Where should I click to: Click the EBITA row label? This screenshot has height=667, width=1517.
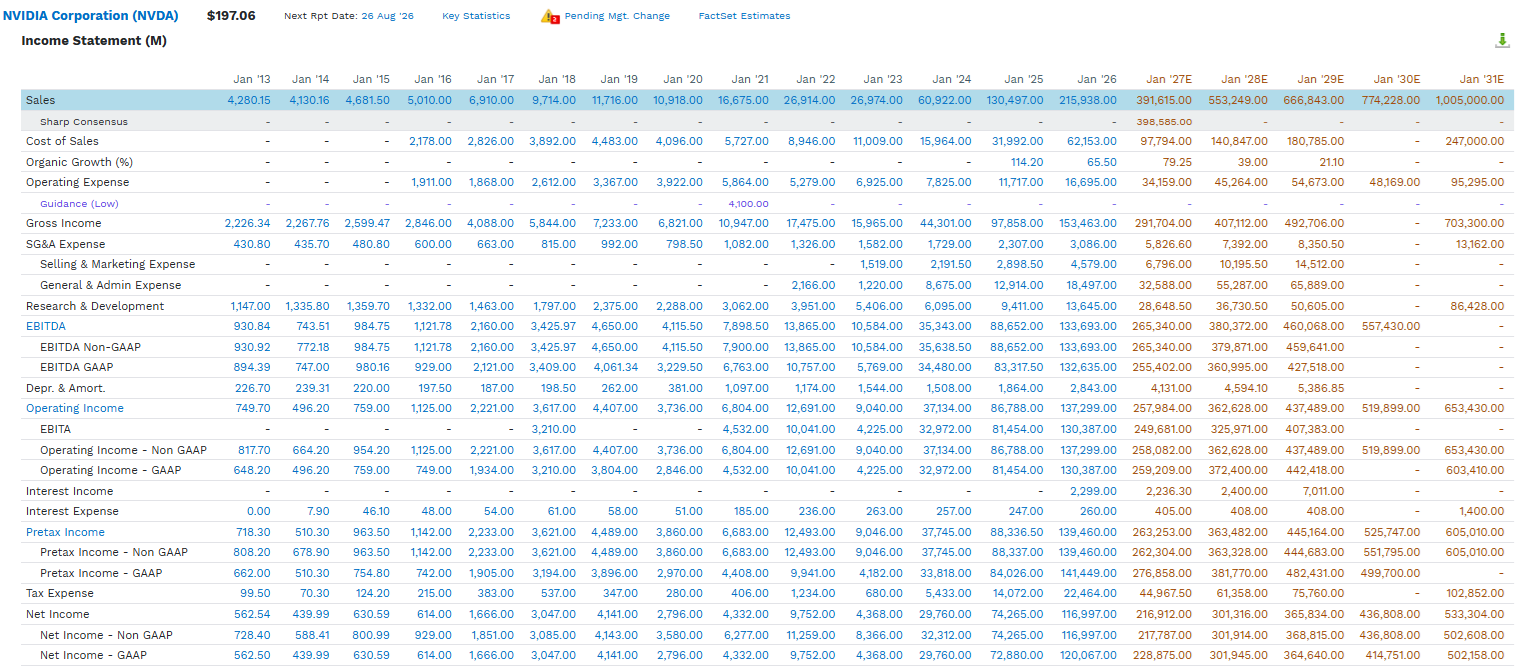tap(55, 429)
